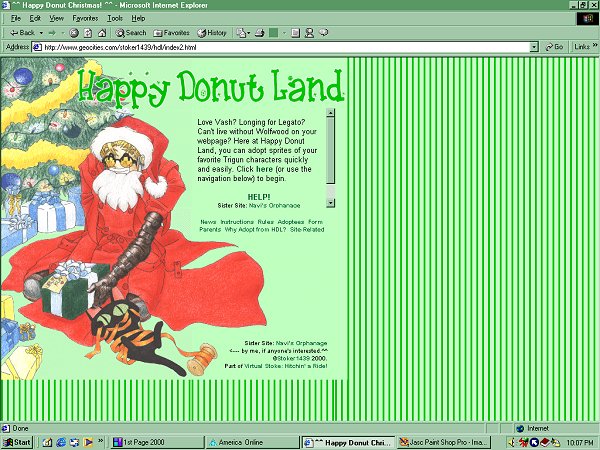The image size is (600, 450).
Task: Click the intro text scroll up arrow
Action: coord(330,112)
